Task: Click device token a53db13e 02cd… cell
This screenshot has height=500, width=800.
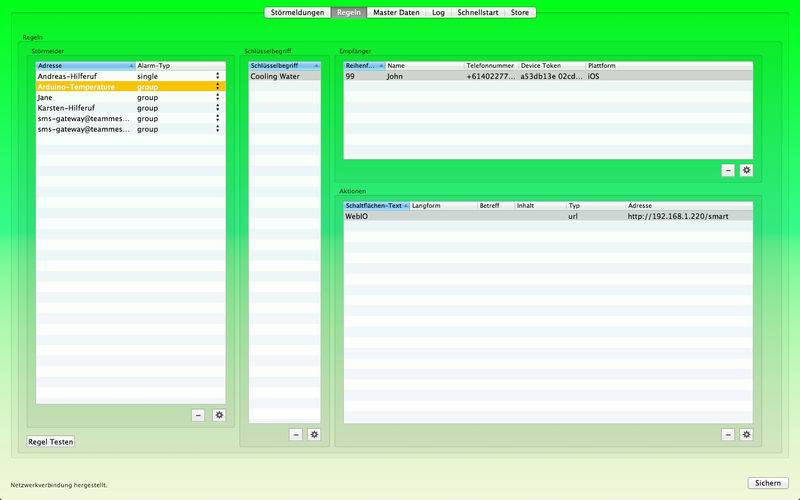Action: pos(552,76)
